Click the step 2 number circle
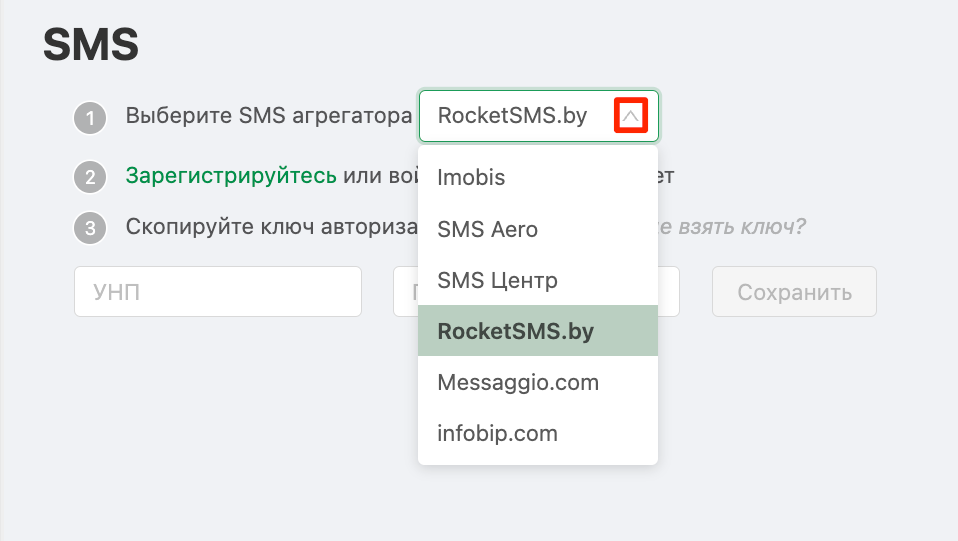 tap(90, 177)
